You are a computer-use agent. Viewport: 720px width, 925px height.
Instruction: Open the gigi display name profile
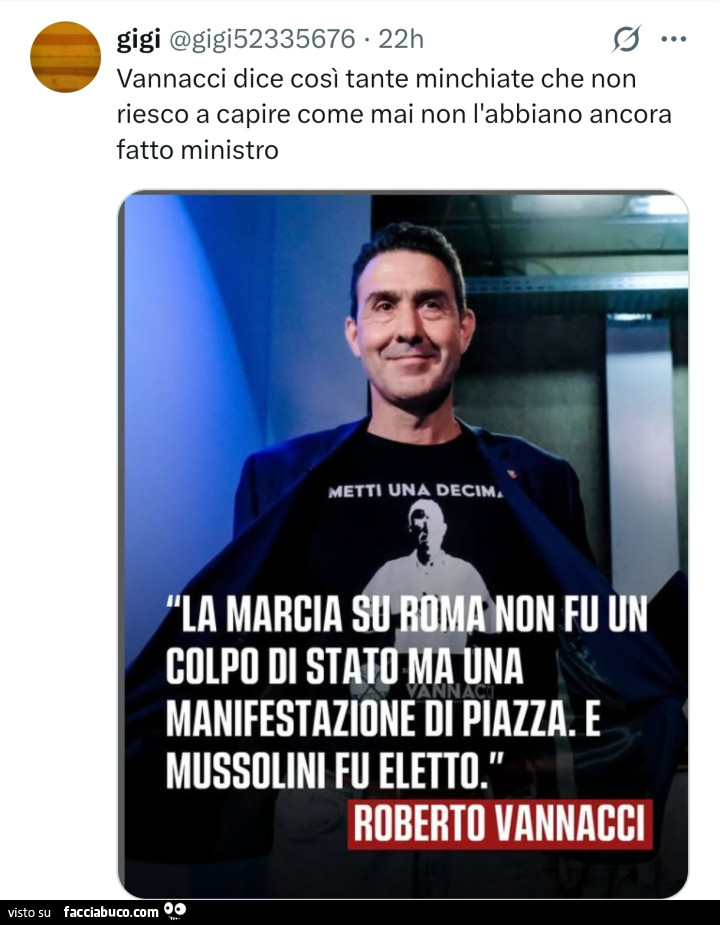pos(138,39)
